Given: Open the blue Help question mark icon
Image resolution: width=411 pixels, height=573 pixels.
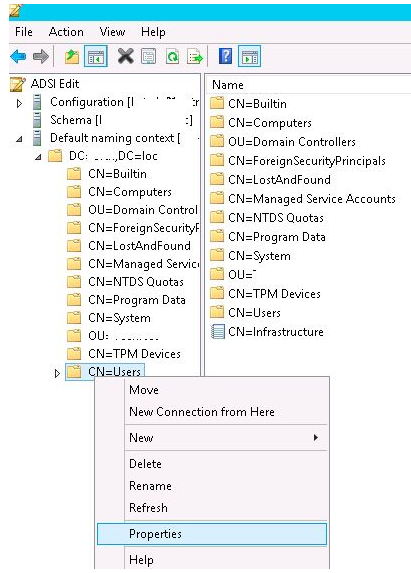Looking at the screenshot, I should 225,56.
